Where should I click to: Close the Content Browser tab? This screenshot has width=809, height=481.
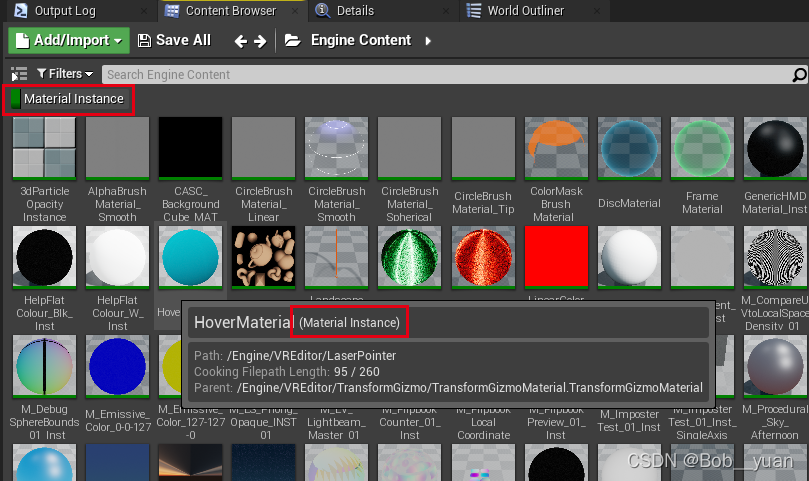[x=295, y=11]
